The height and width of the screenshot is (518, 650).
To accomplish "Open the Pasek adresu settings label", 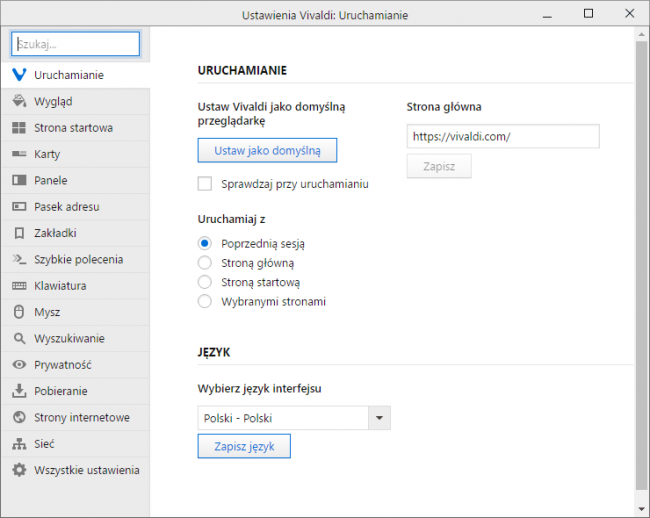I will click(67, 206).
